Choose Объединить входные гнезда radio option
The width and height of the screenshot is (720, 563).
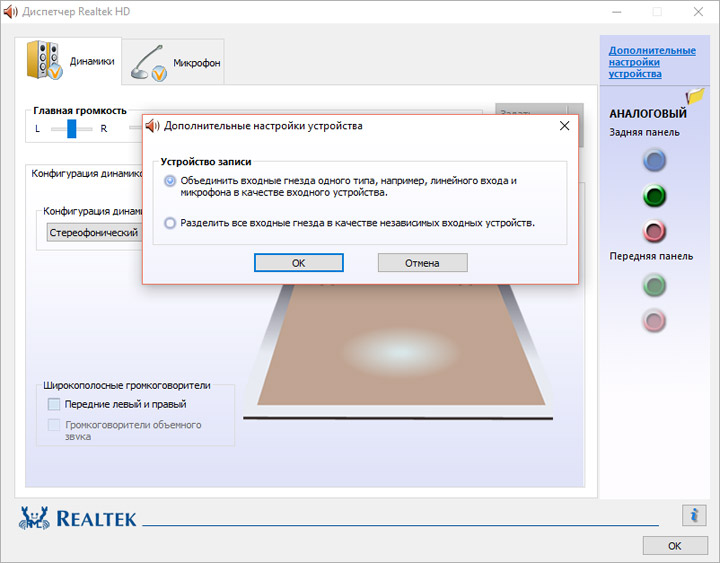(x=170, y=181)
